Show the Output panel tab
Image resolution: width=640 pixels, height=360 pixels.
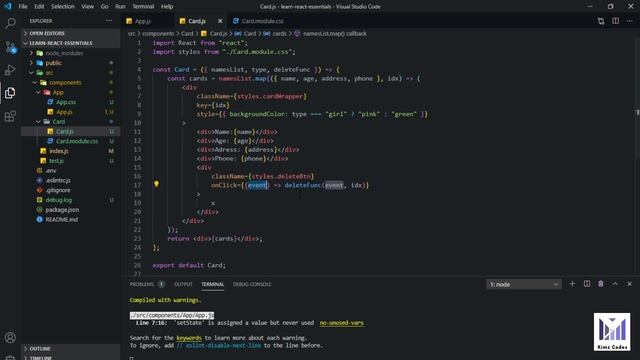pyautogui.click(x=183, y=284)
